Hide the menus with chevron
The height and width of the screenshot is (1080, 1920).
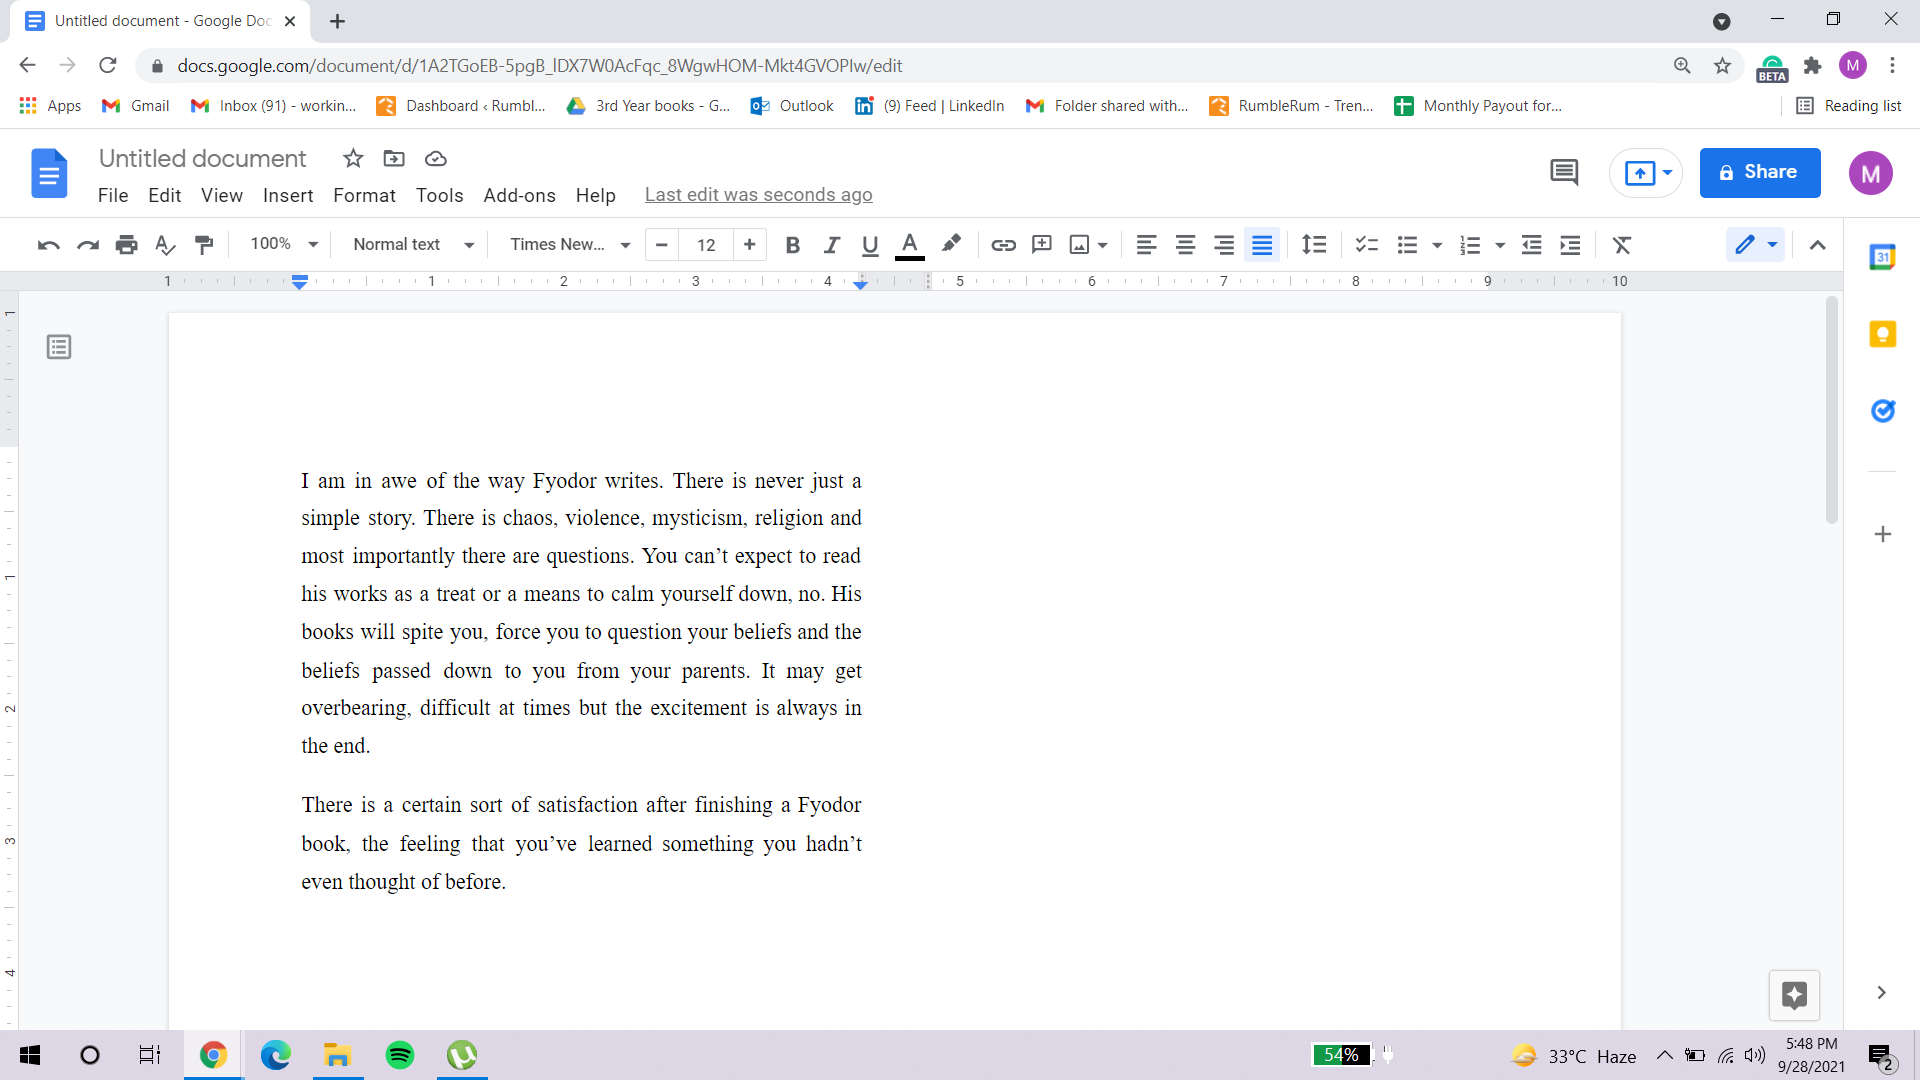(1817, 245)
